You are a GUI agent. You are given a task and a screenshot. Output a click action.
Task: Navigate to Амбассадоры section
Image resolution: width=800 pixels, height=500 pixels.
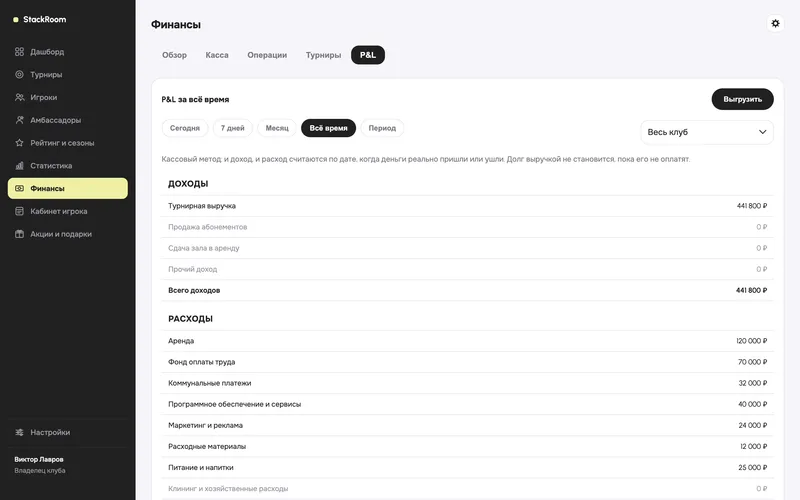(68, 120)
